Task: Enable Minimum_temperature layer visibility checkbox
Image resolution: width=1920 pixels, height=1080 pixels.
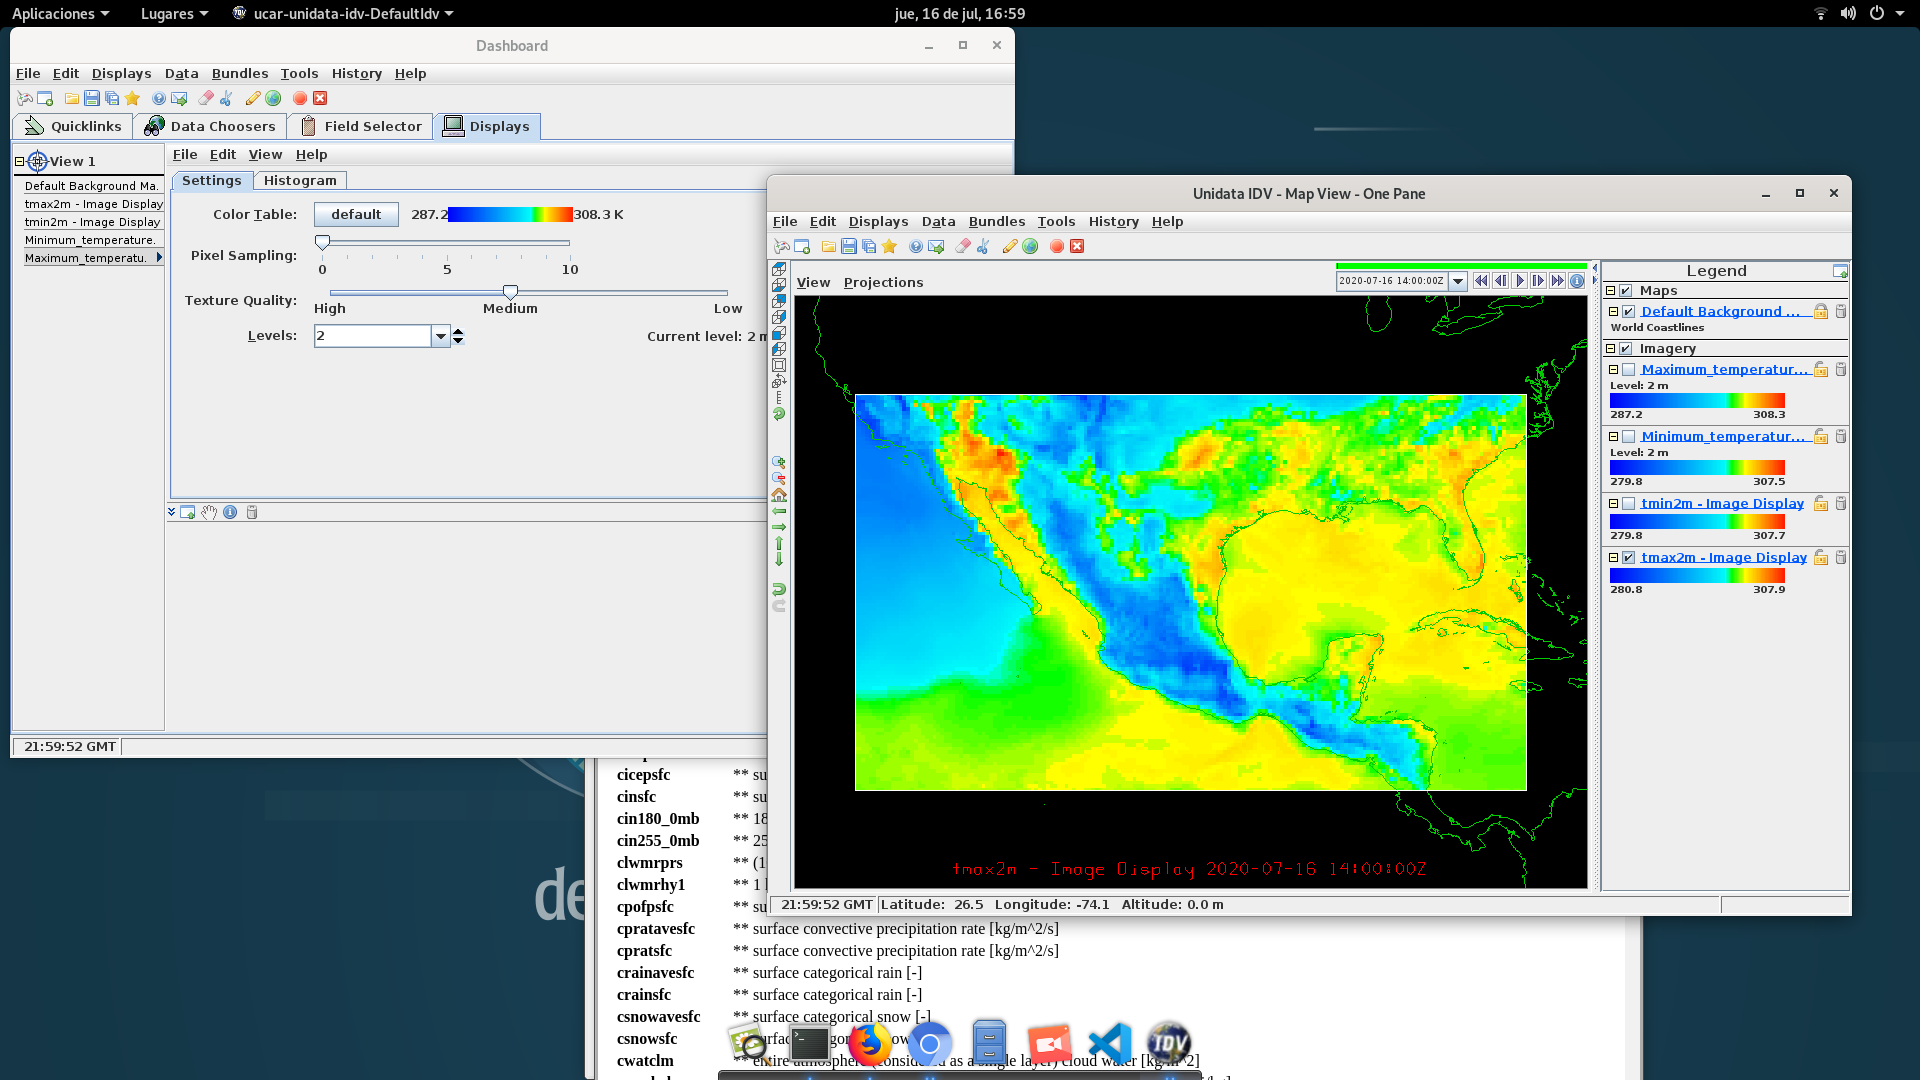Action: click(1629, 437)
